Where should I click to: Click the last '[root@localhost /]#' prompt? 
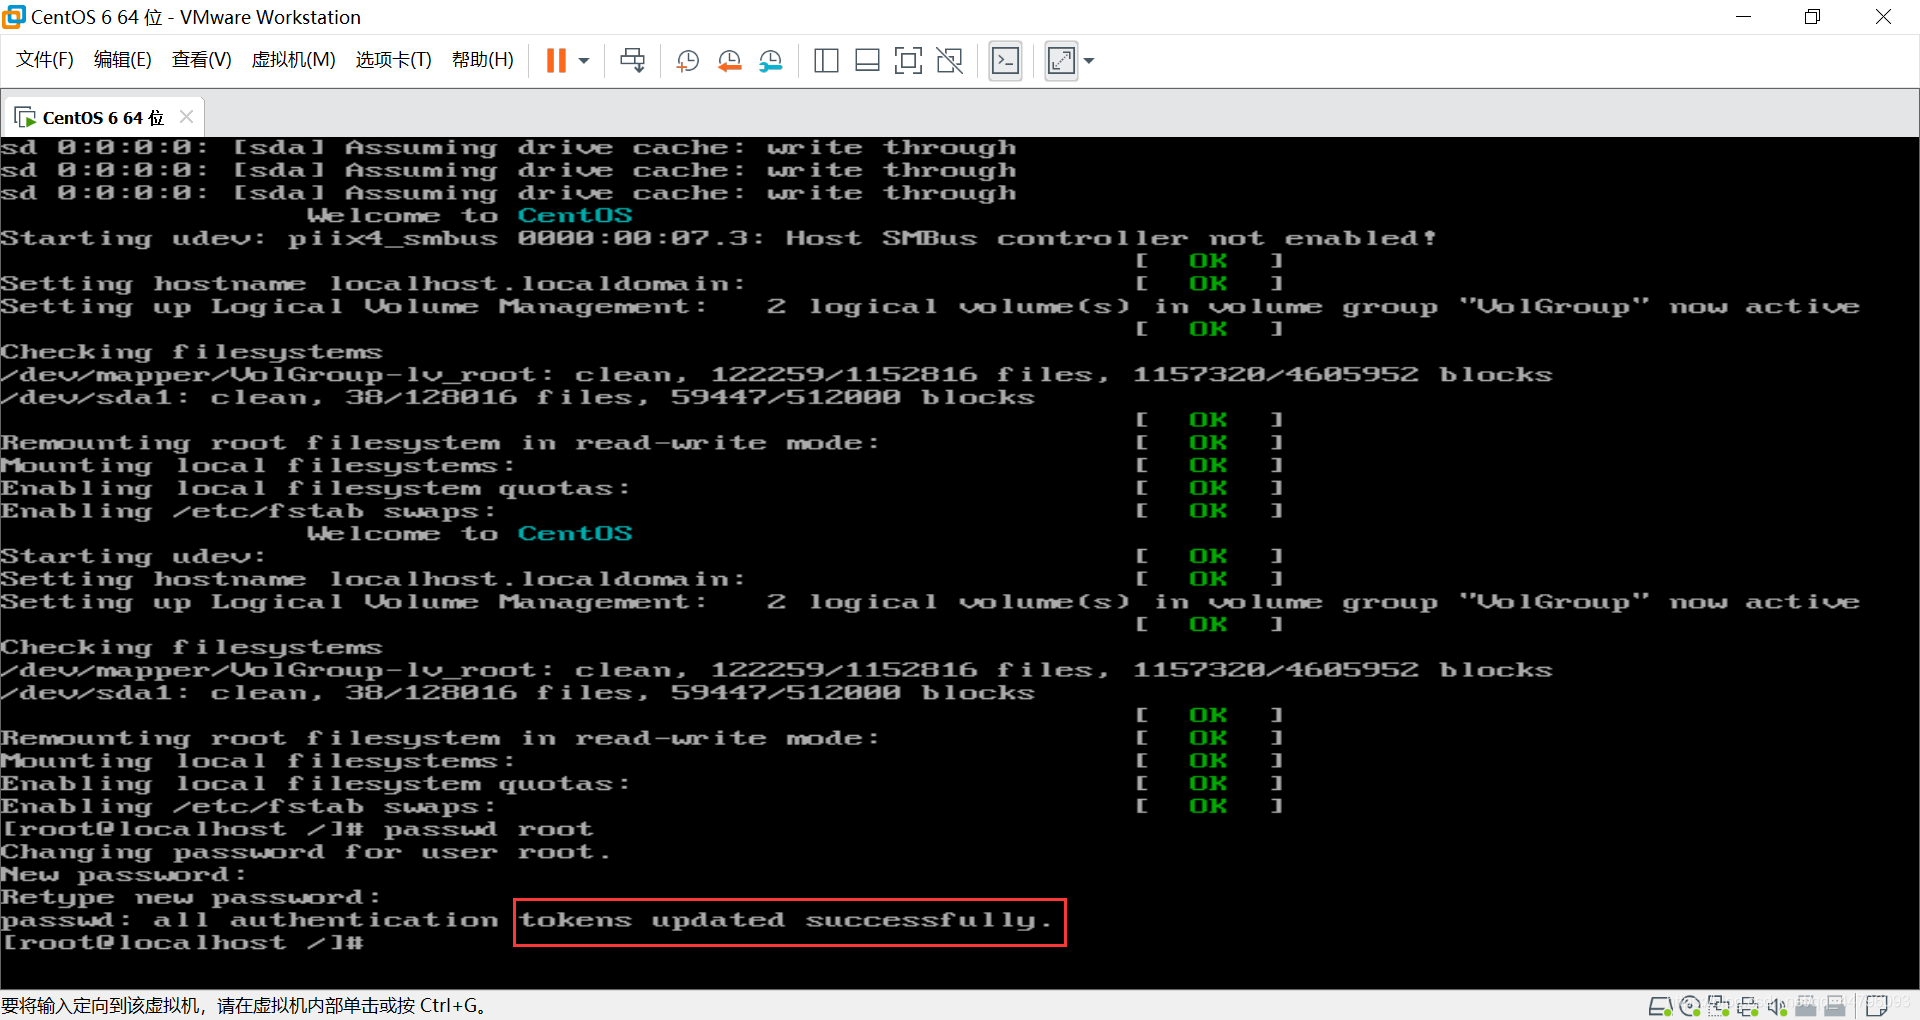tap(182, 943)
